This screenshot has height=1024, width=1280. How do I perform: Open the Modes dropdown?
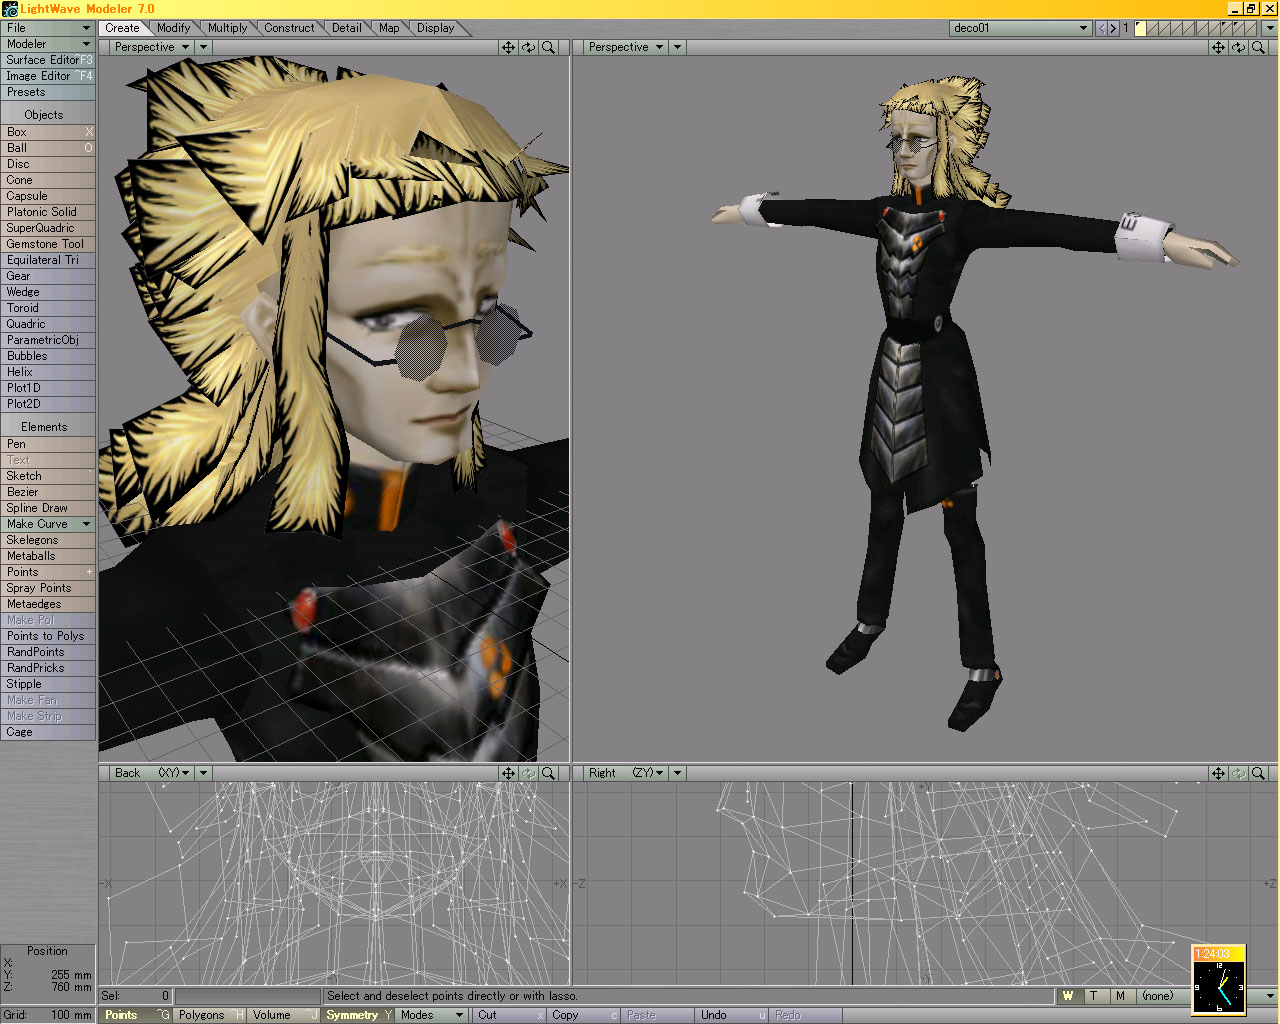tap(431, 1015)
